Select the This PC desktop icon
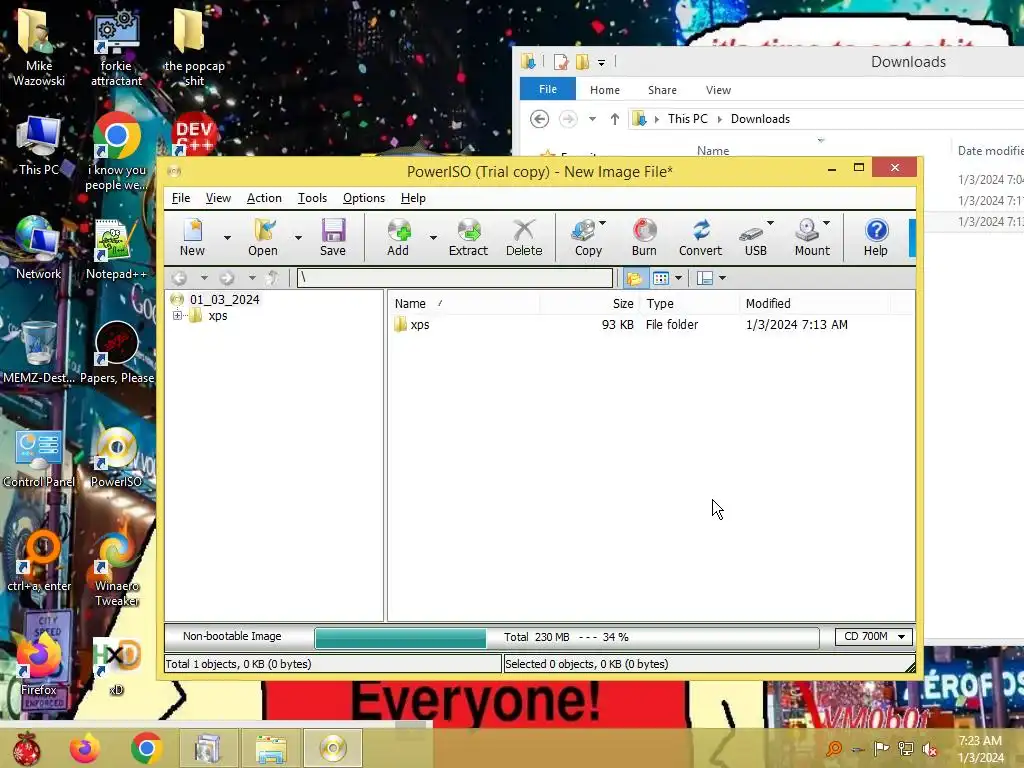 pos(39,146)
